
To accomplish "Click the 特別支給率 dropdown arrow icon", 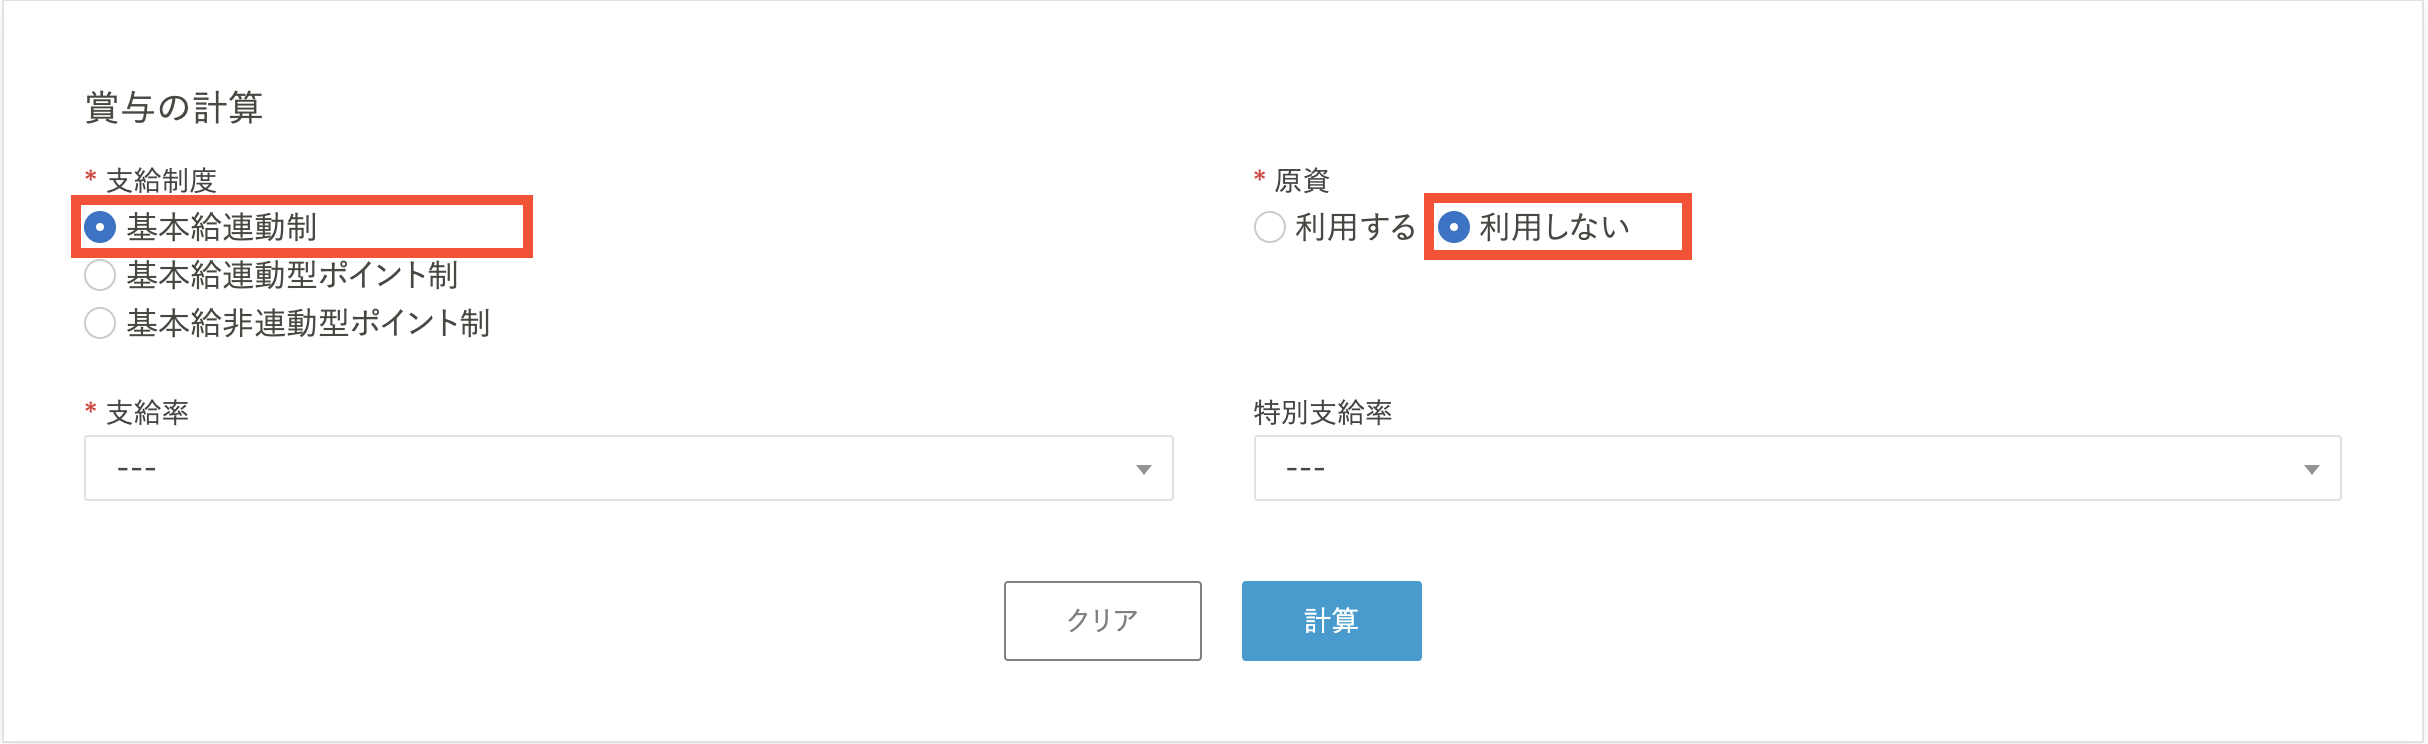I will [x=2312, y=469].
